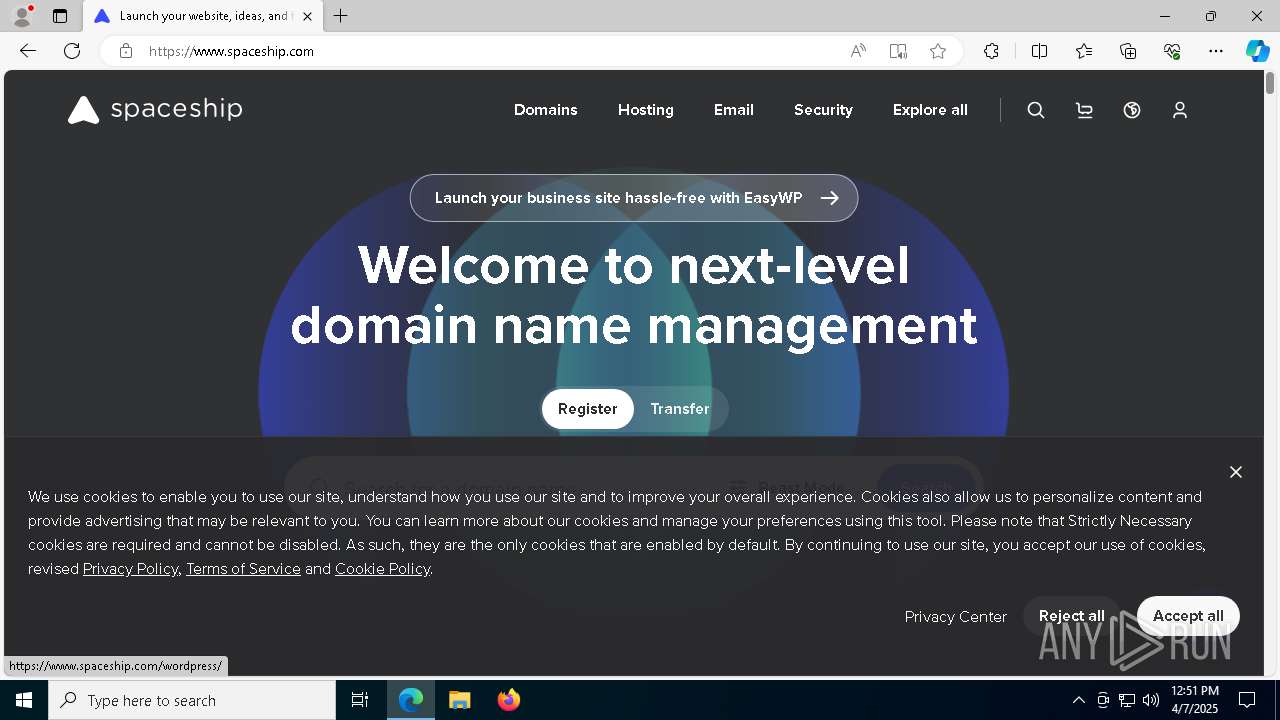Open Immersive Reader icon
Image resolution: width=1280 pixels, height=720 pixels.
(x=898, y=51)
